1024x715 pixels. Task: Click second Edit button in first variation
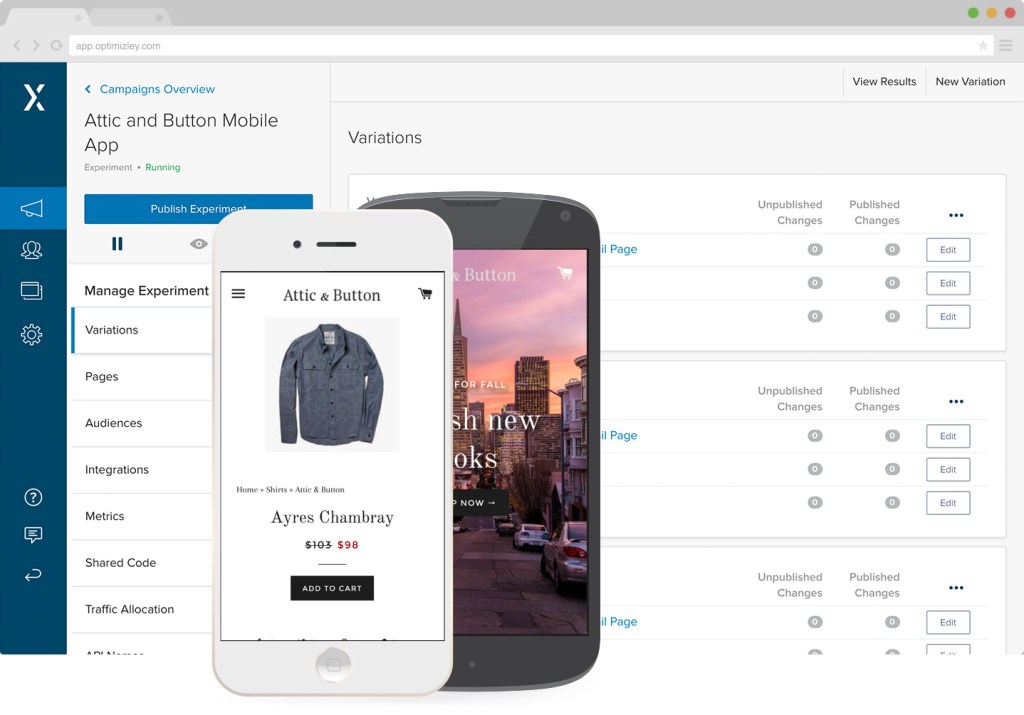point(948,283)
